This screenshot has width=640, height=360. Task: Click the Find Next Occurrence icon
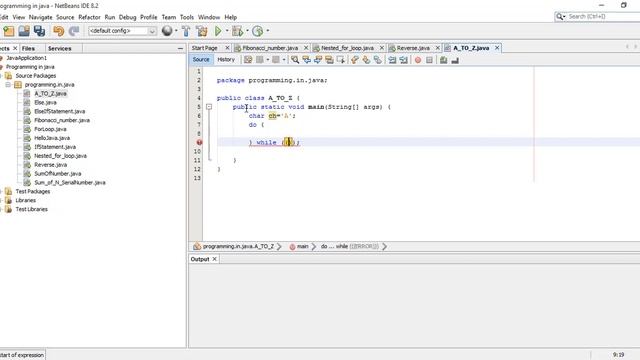click(x=318, y=60)
